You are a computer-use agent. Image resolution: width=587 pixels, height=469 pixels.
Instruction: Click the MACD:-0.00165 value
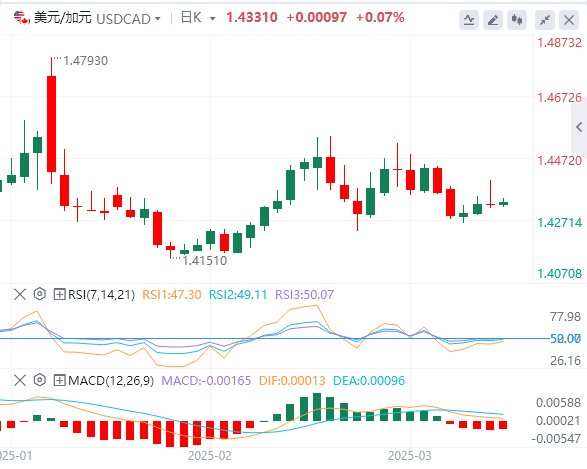tap(206, 381)
